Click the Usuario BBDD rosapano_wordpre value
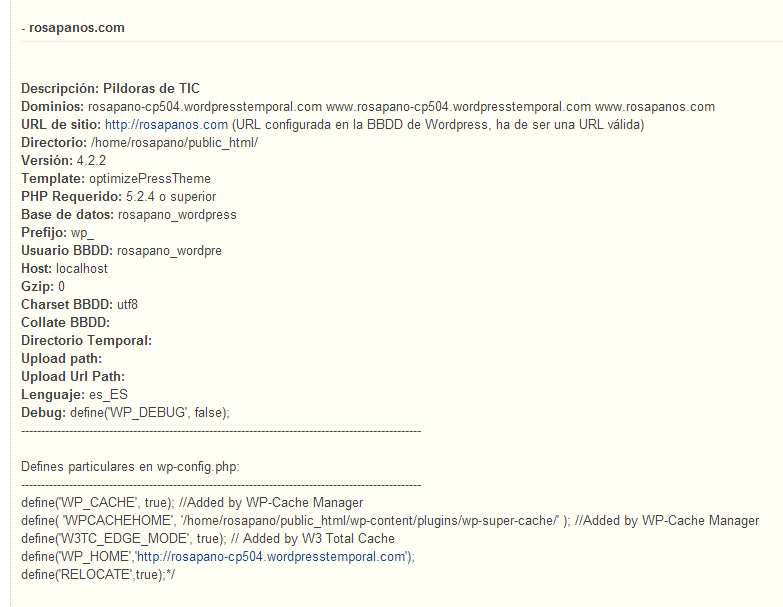 169,250
